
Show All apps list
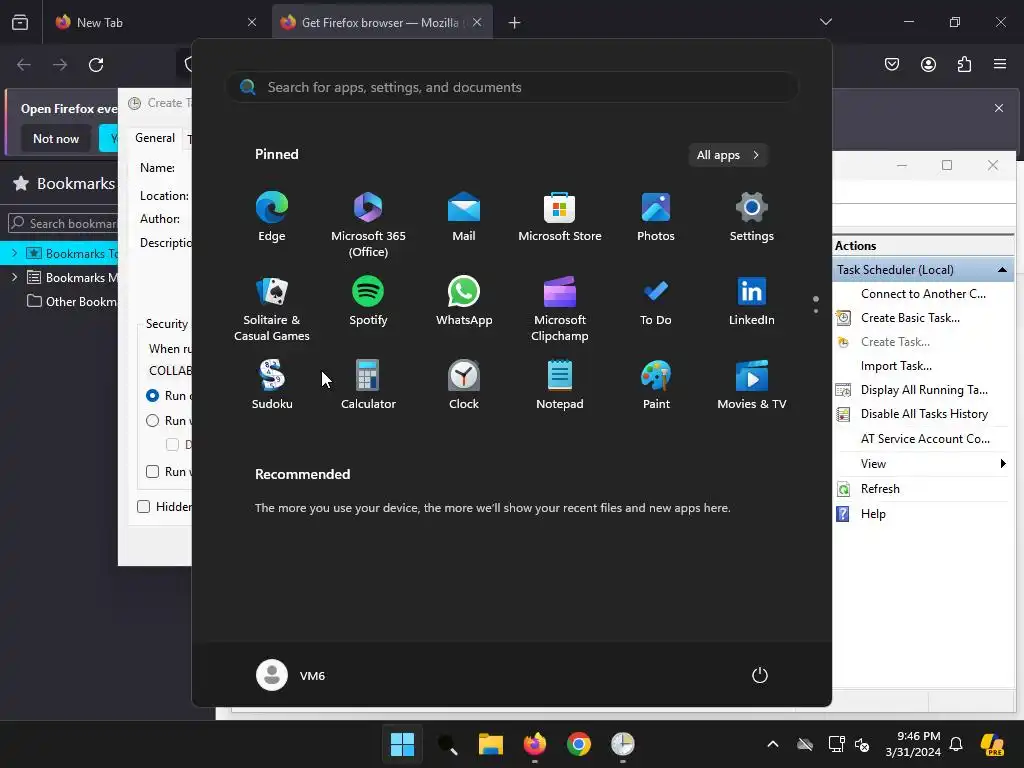pos(728,155)
